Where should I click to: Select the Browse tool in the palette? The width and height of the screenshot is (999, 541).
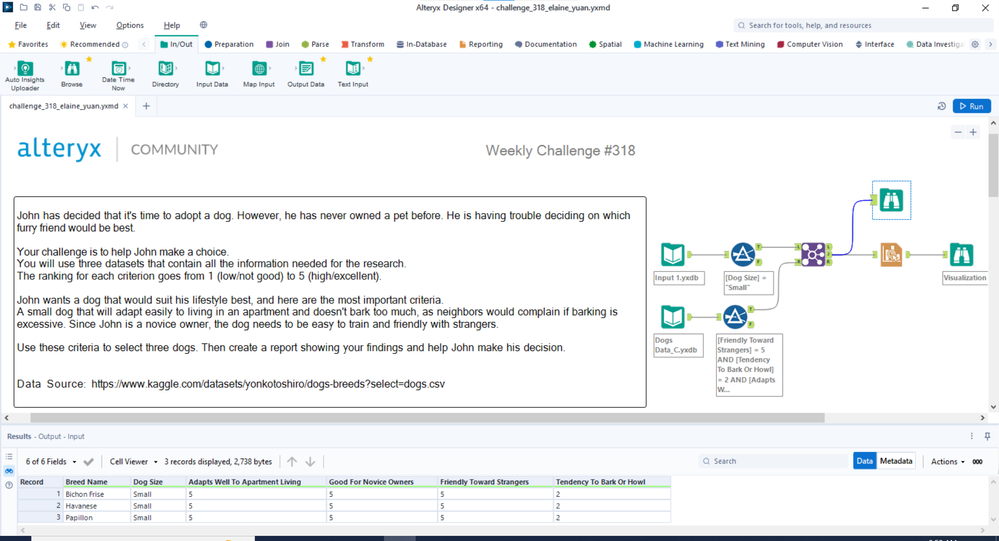(x=72, y=68)
